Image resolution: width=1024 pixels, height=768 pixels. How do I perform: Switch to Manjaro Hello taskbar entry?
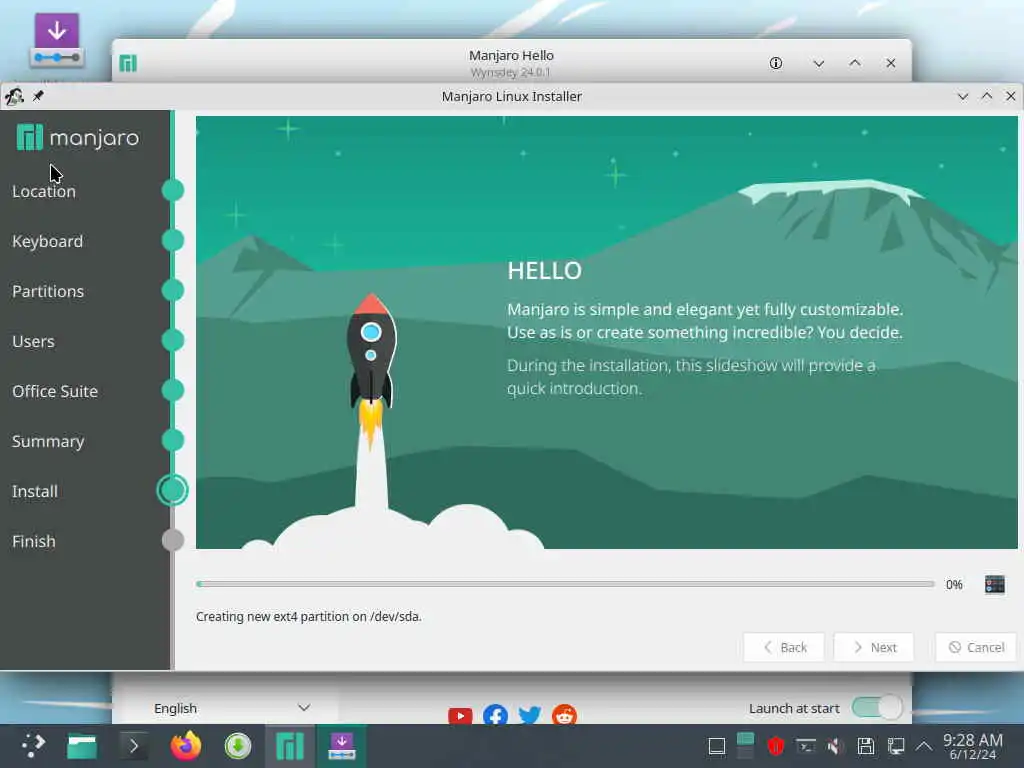click(290, 746)
